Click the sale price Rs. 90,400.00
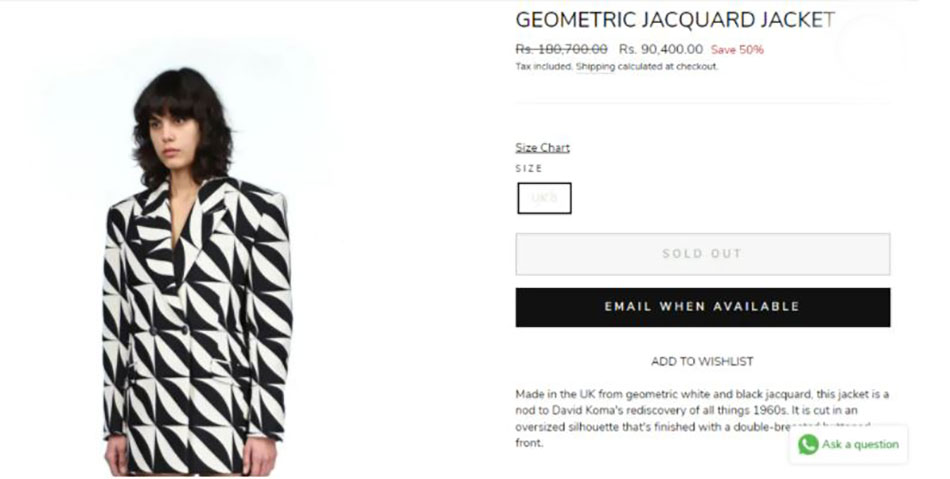The height and width of the screenshot is (479, 950). (661, 49)
